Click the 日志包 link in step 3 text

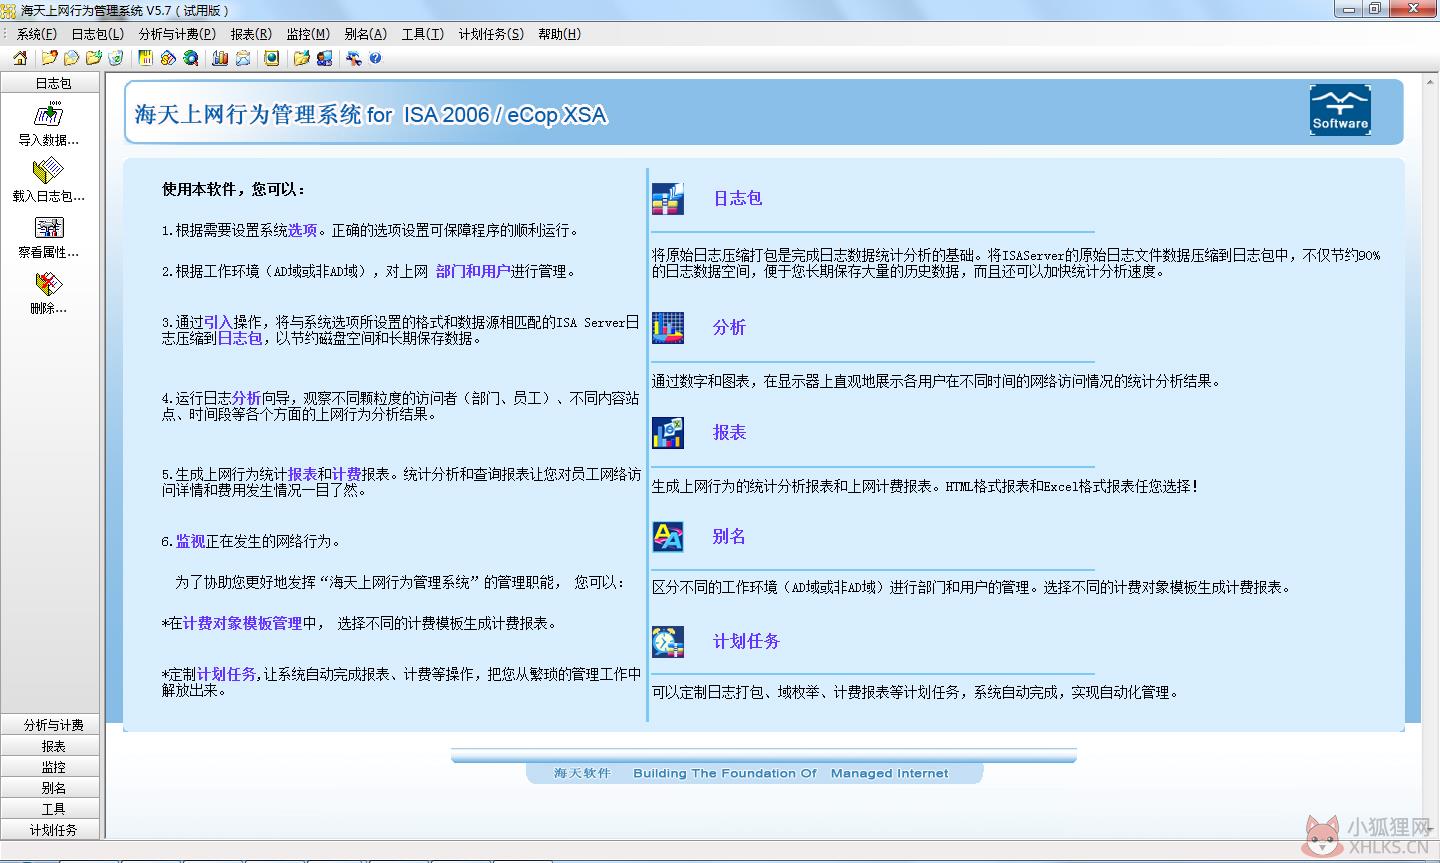pyautogui.click(x=240, y=338)
